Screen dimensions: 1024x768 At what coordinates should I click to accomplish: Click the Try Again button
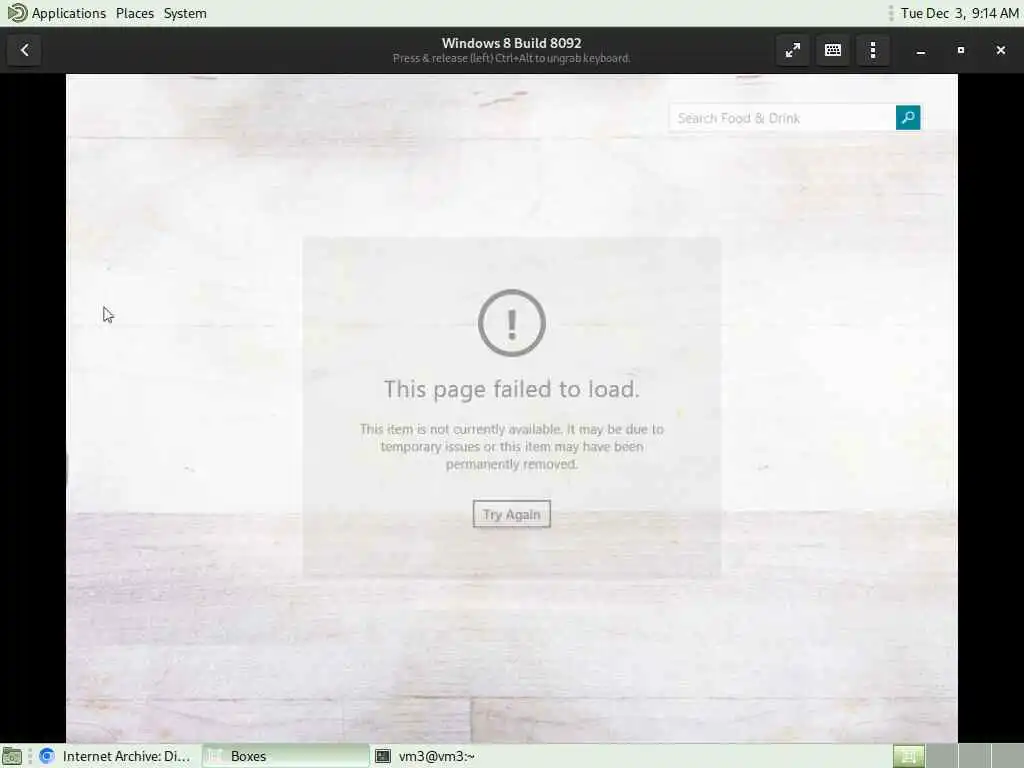[x=511, y=514]
